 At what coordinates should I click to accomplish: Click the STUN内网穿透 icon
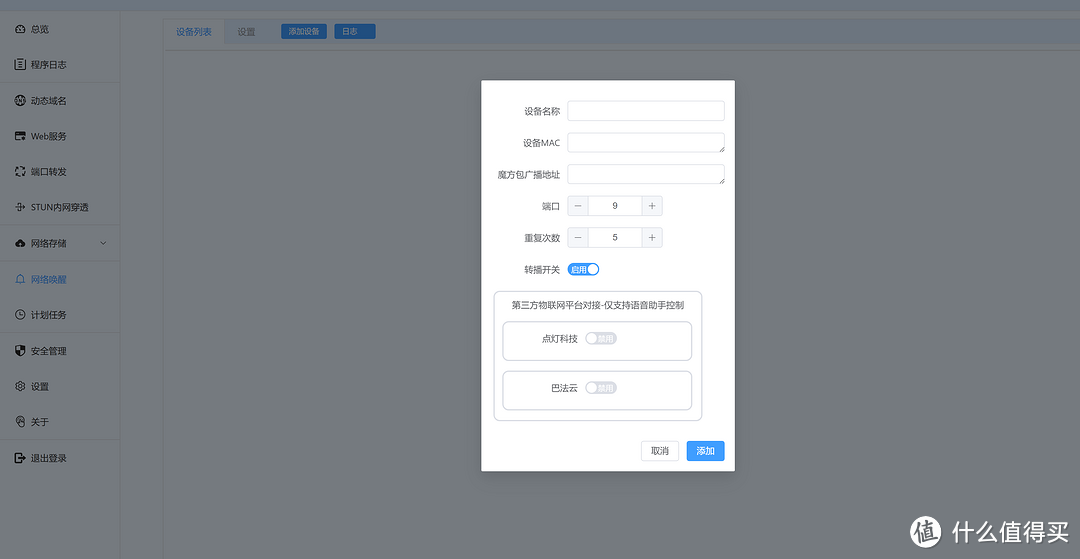point(20,207)
